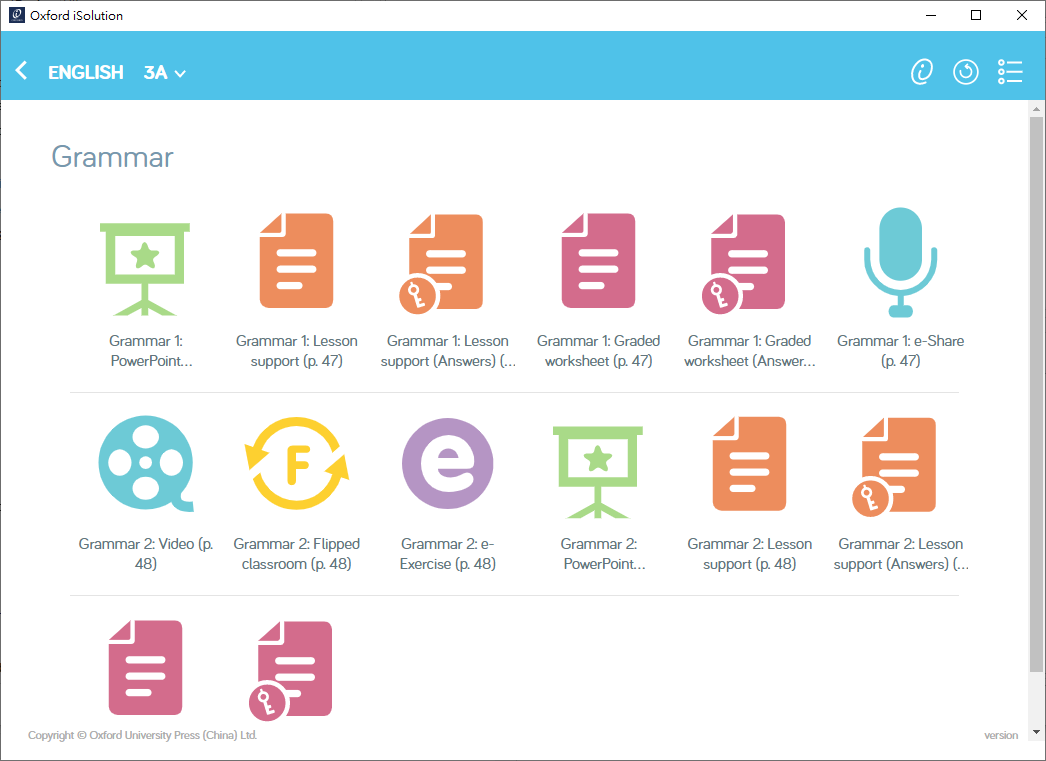Minimize the Oxford iSolution window
The image size is (1046, 761).
tap(931, 15)
